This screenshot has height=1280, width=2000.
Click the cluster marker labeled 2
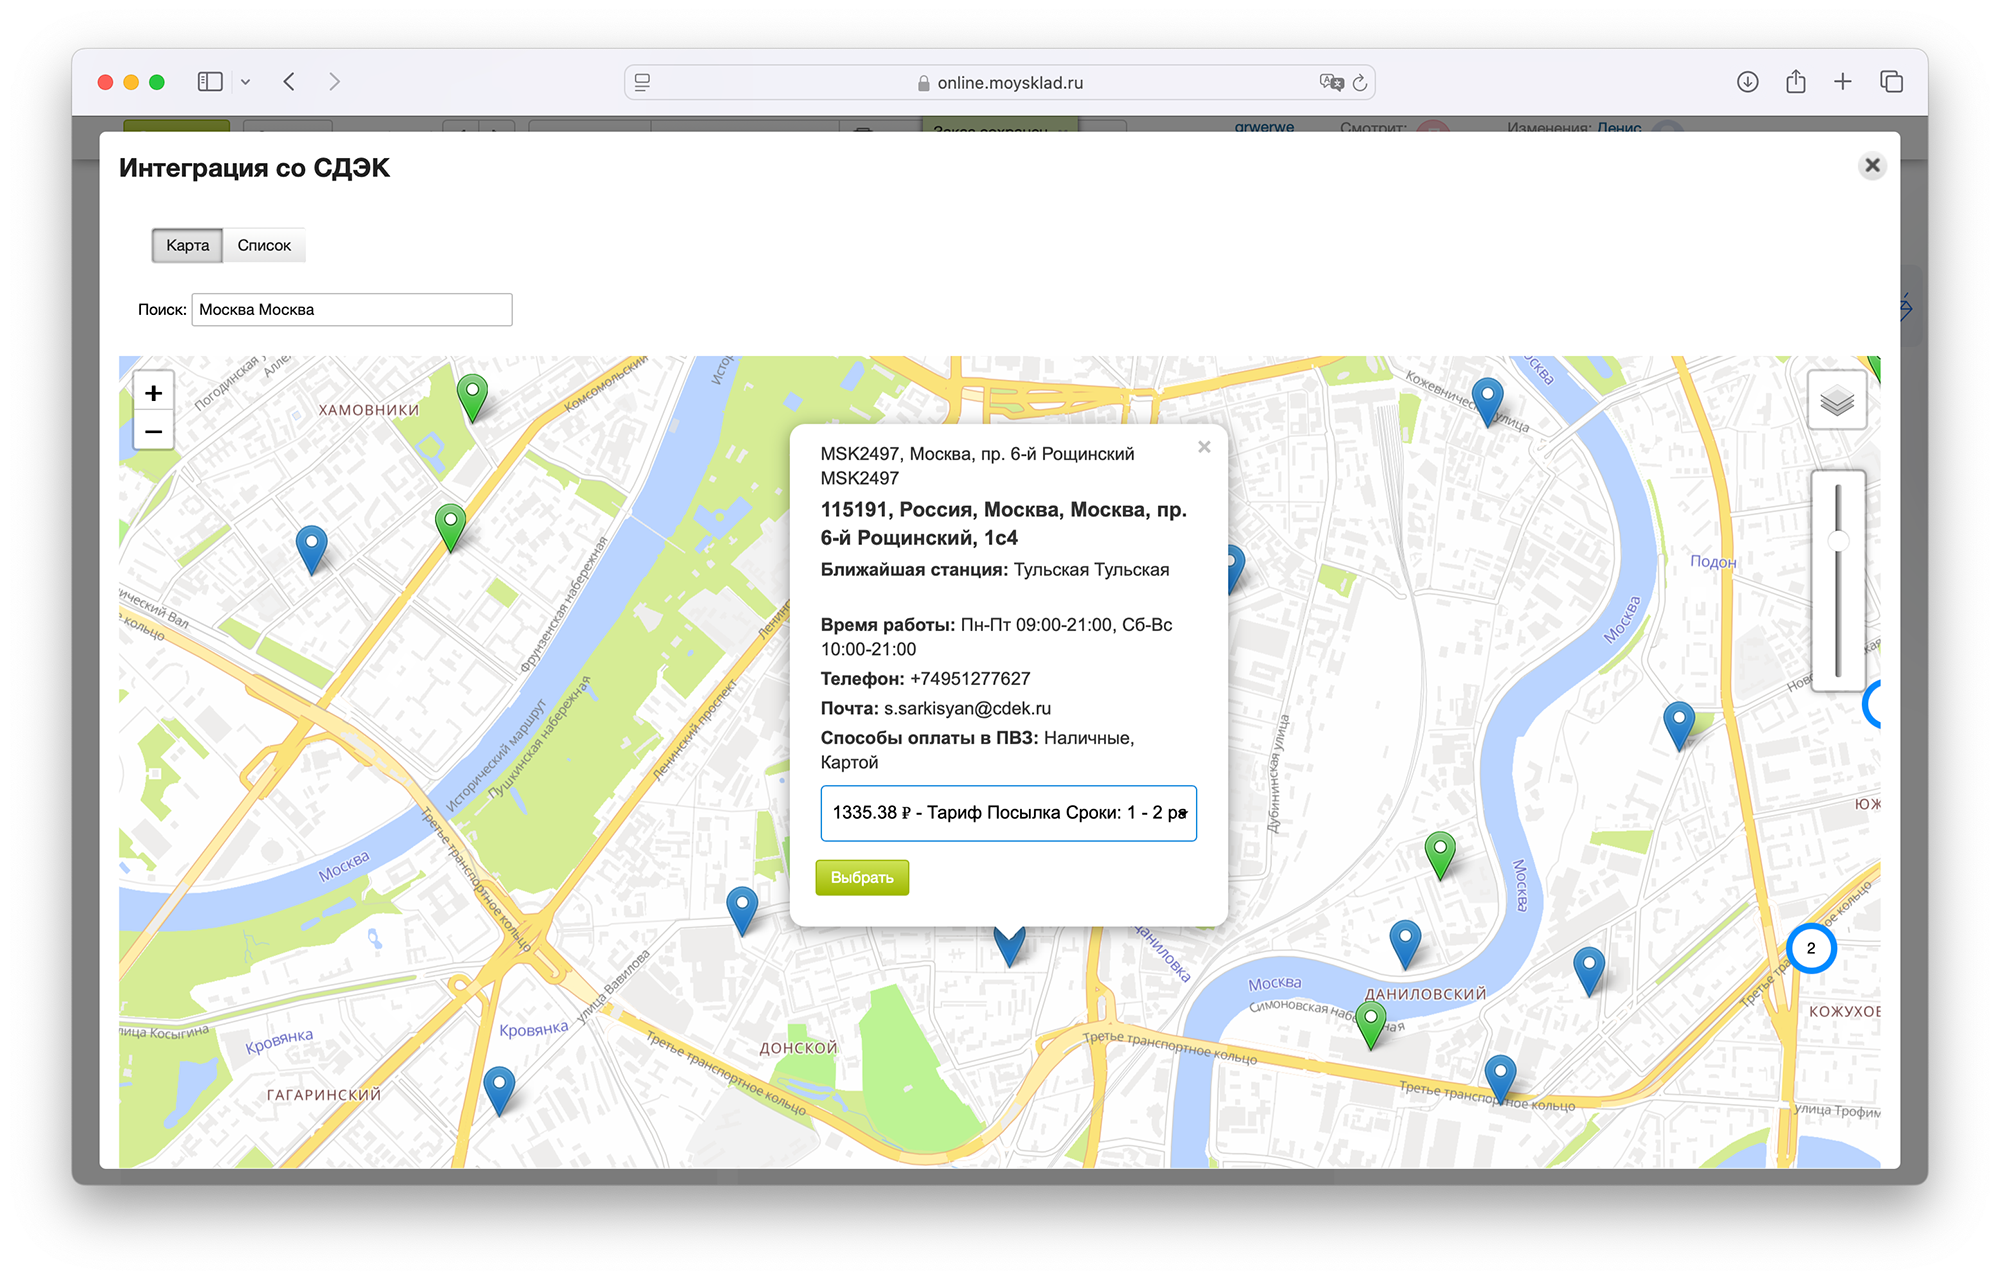click(x=1810, y=948)
